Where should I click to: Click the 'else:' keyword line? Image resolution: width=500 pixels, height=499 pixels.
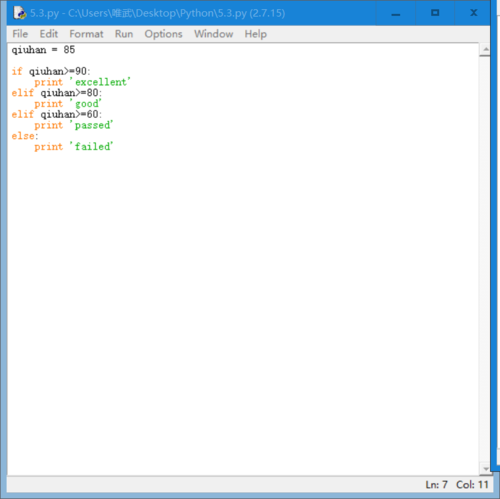tap(25, 136)
